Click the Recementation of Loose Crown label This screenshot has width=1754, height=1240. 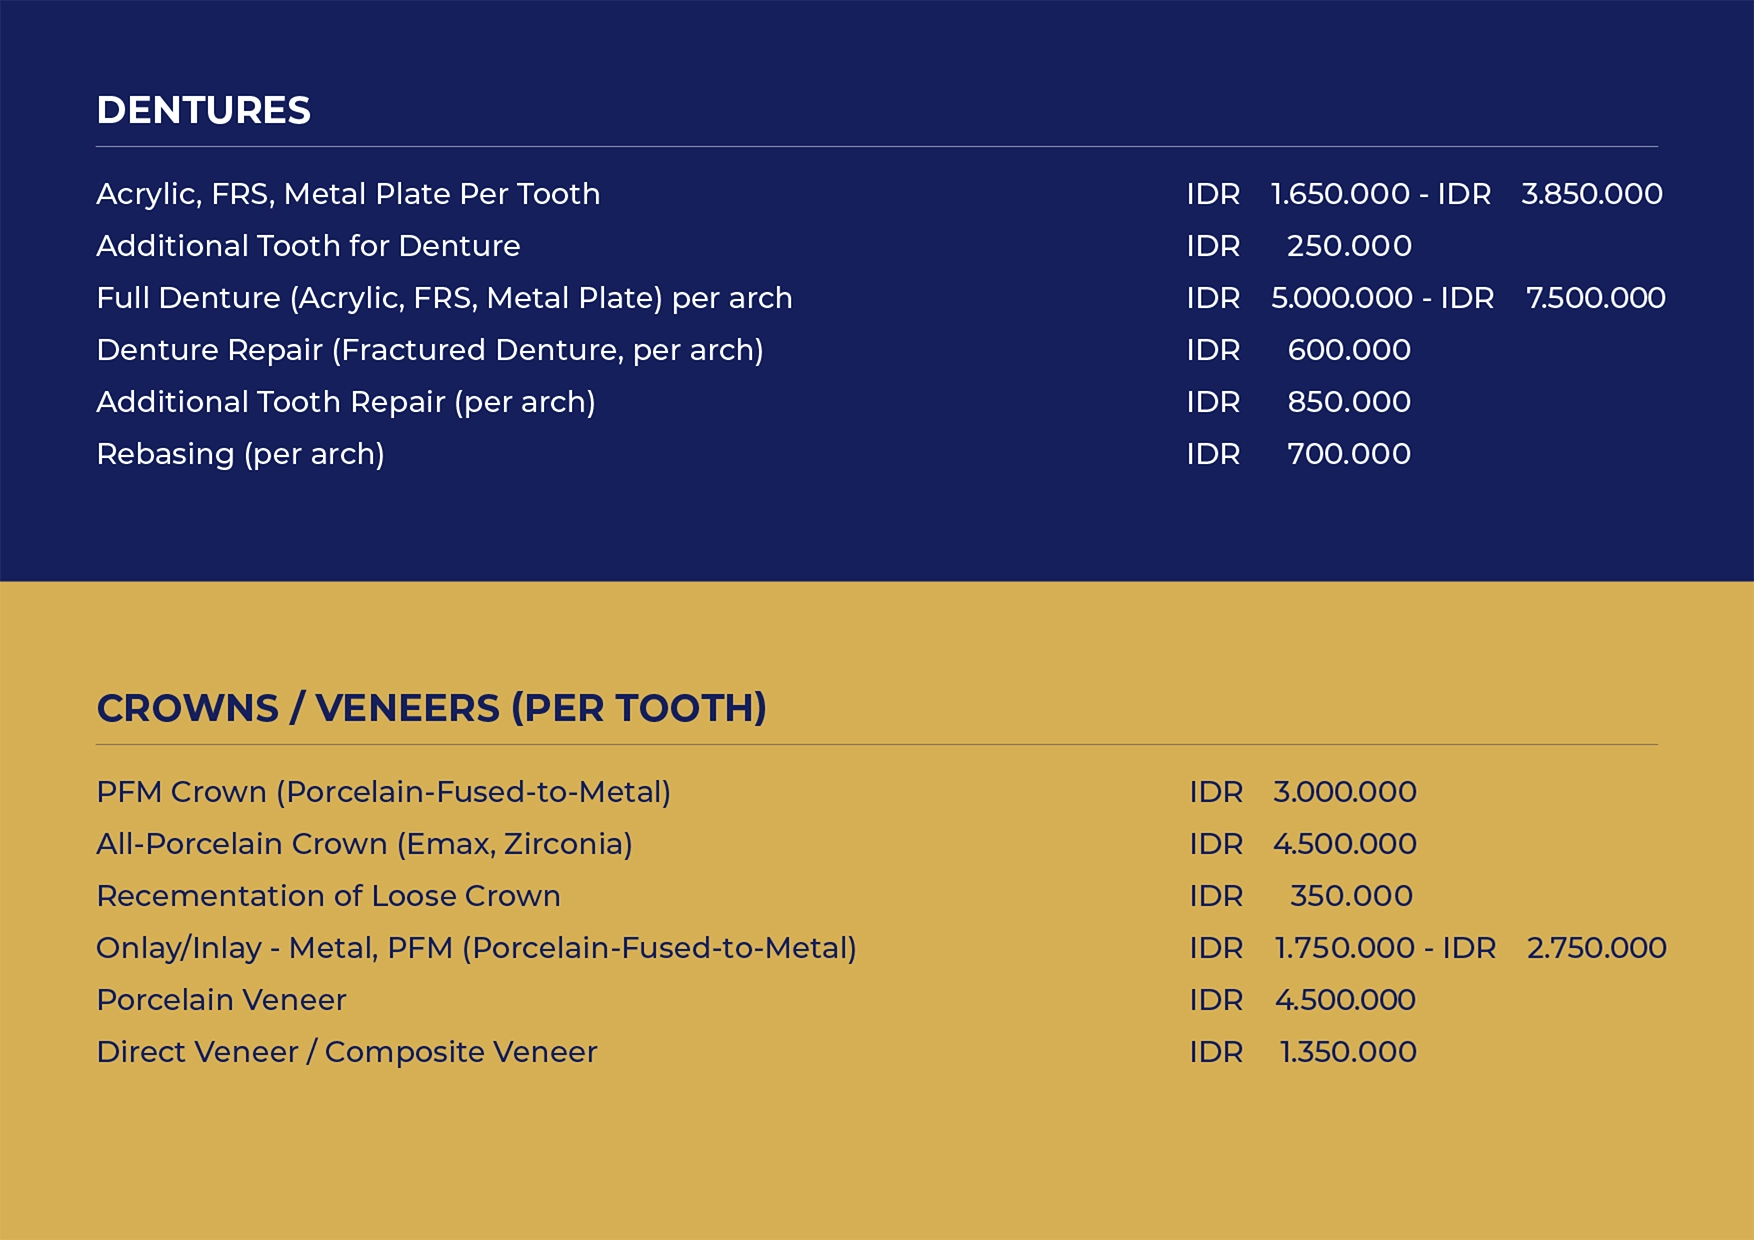(328, 896)
